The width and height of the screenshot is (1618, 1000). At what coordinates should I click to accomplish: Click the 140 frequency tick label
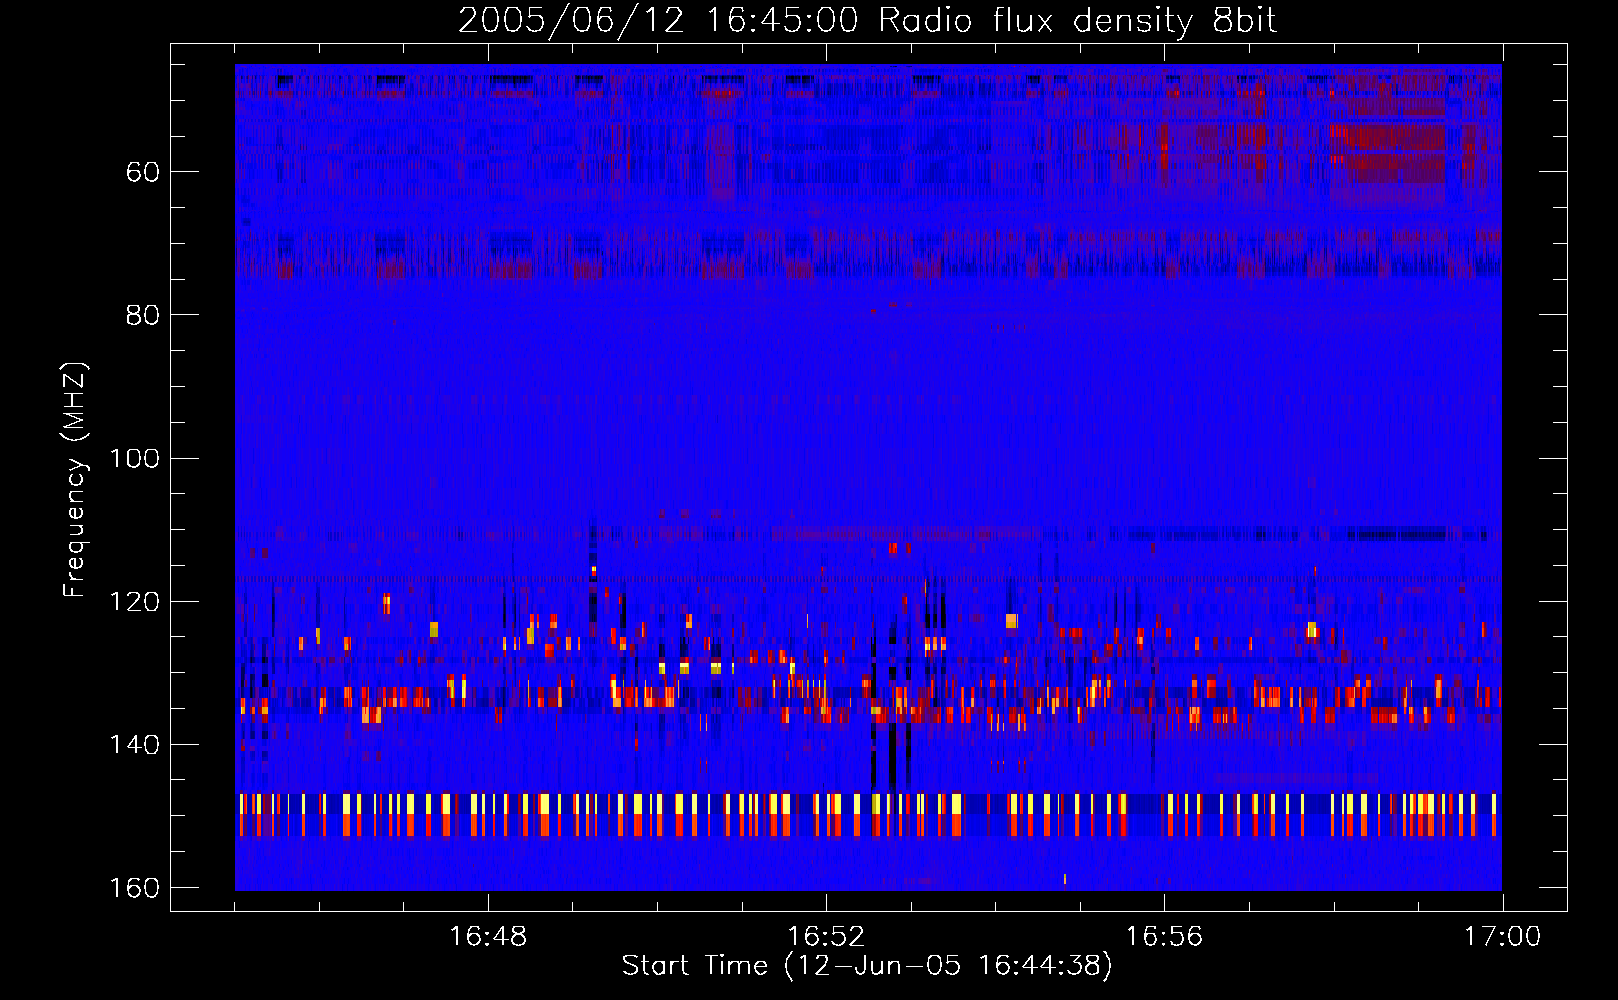click(134, 745)
